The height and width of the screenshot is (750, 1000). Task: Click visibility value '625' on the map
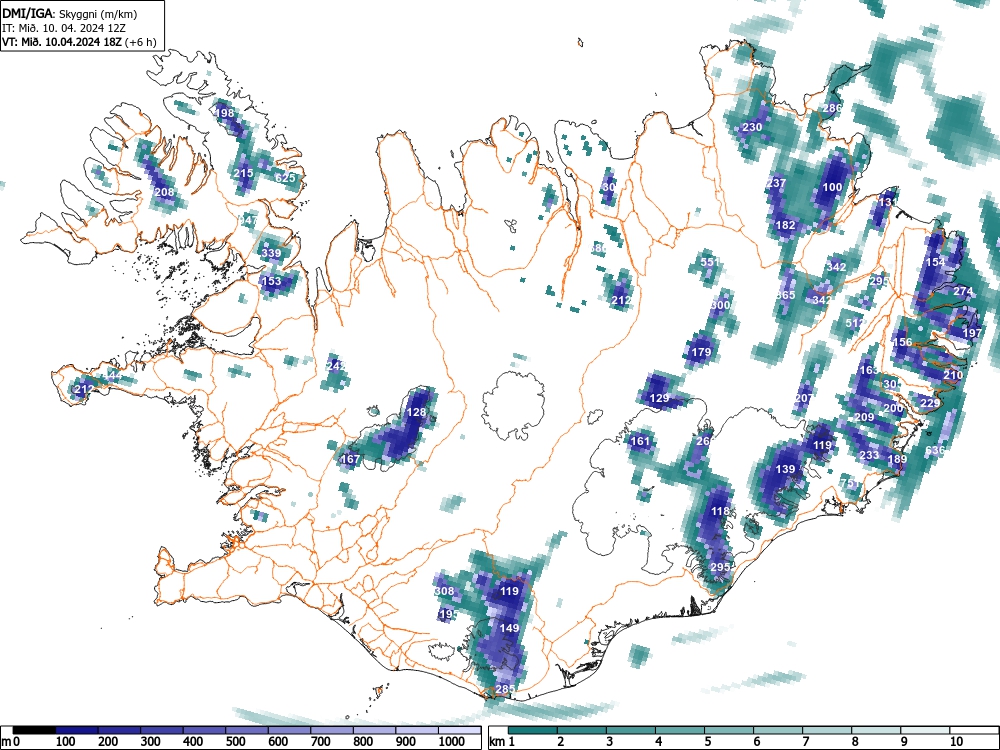point(285,177)
